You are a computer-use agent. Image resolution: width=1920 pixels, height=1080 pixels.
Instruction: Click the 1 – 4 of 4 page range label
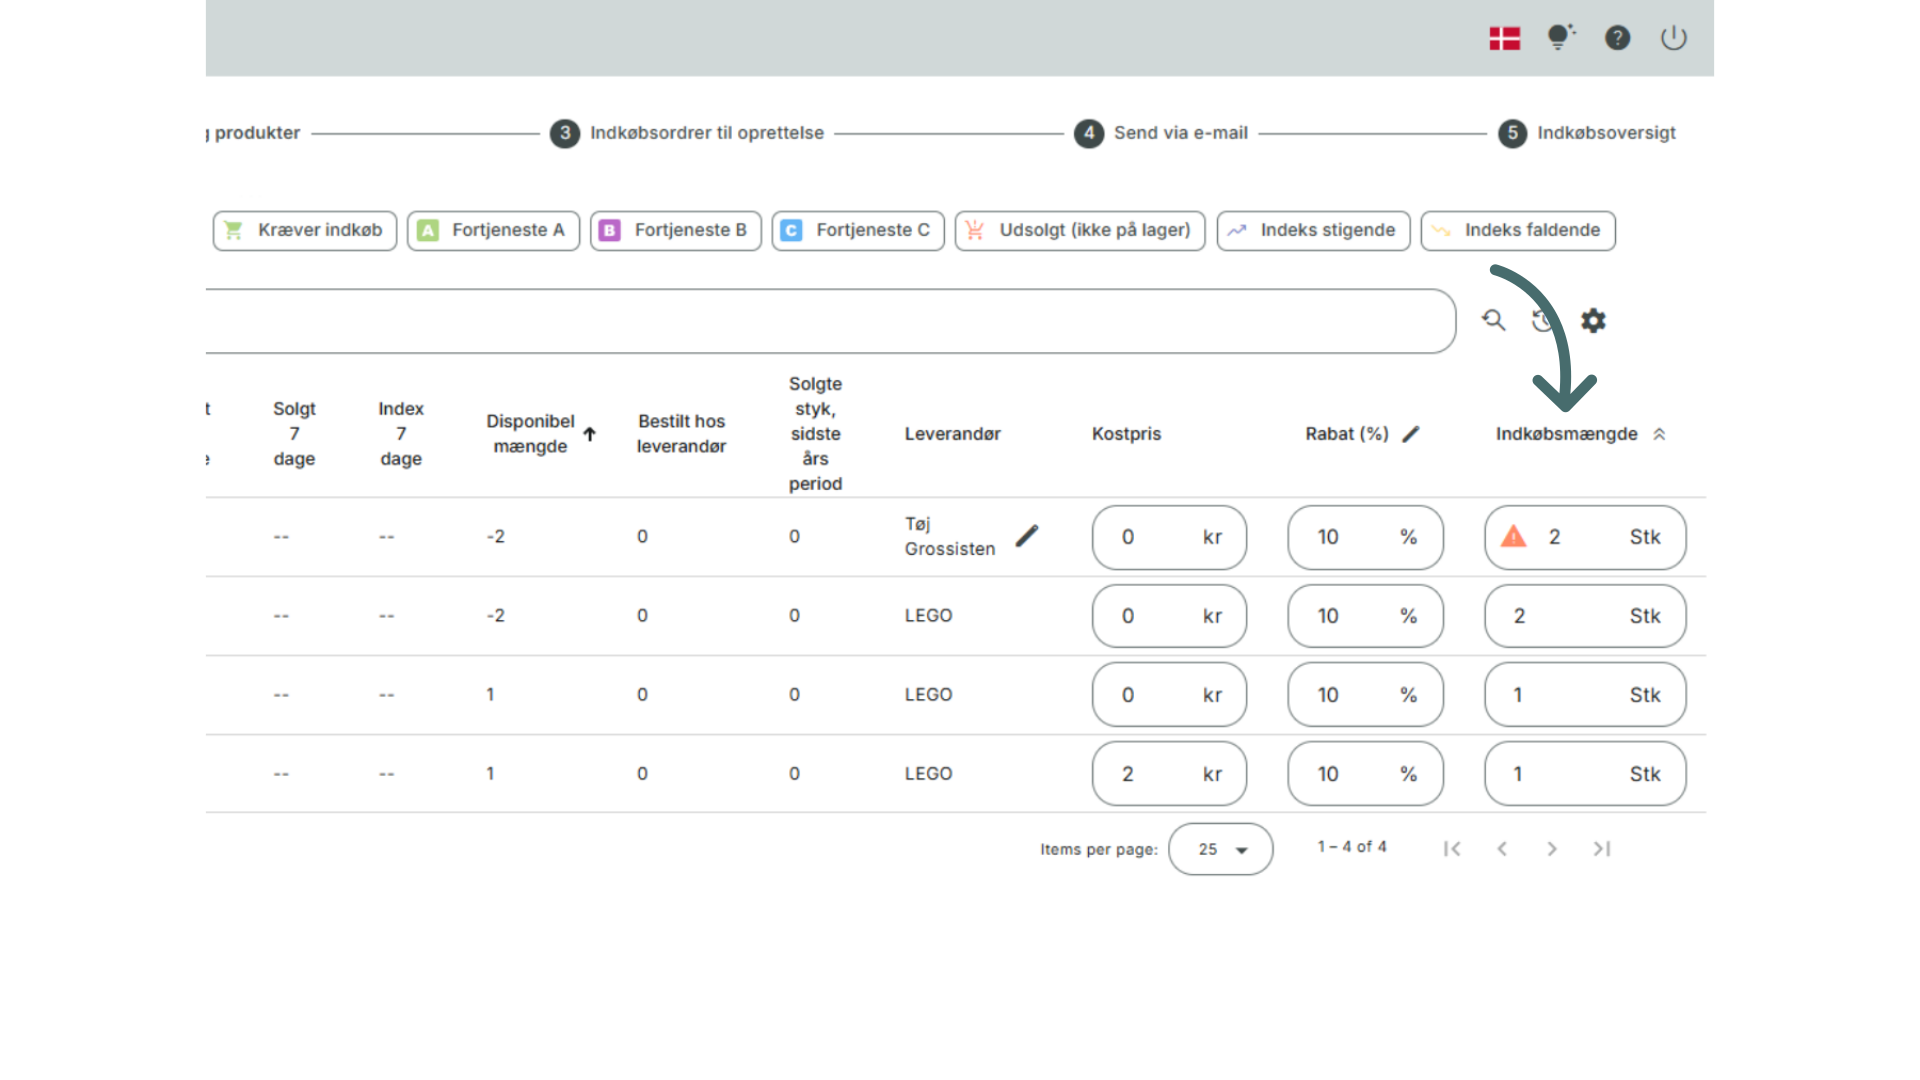click(x=1352, y=847)
